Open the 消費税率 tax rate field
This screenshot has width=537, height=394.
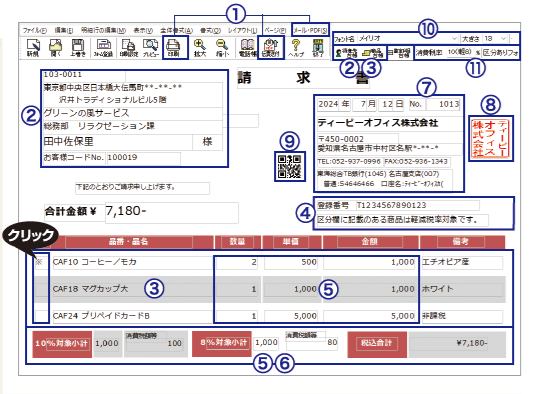(460, 52)
